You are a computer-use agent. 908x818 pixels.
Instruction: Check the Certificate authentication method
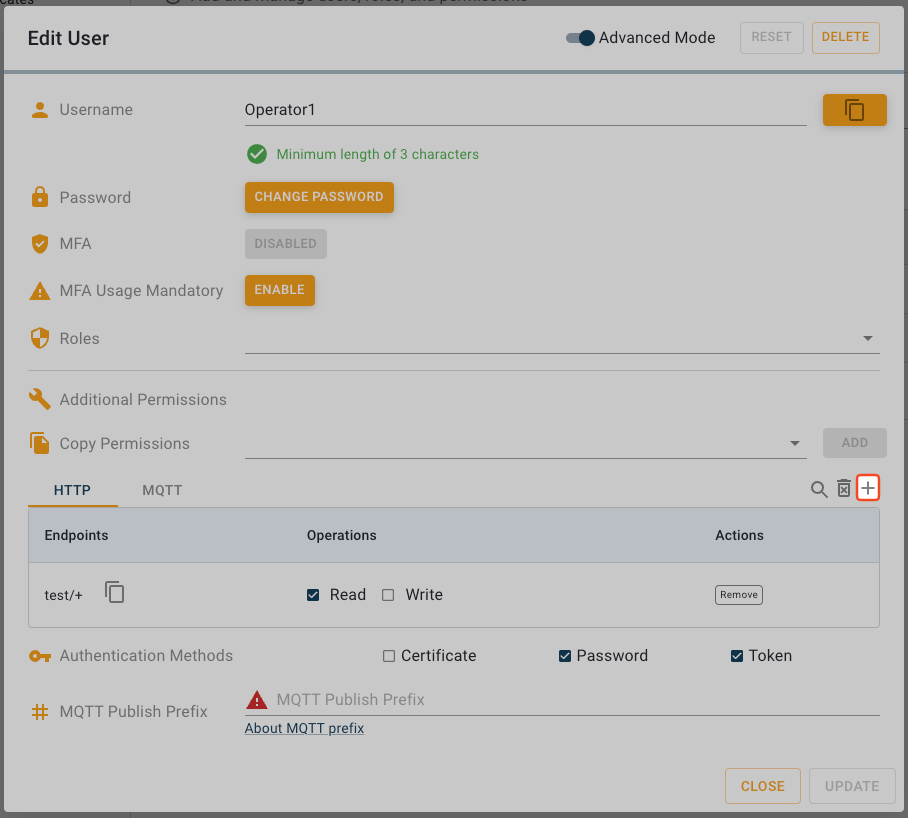[x=388, y=655]
